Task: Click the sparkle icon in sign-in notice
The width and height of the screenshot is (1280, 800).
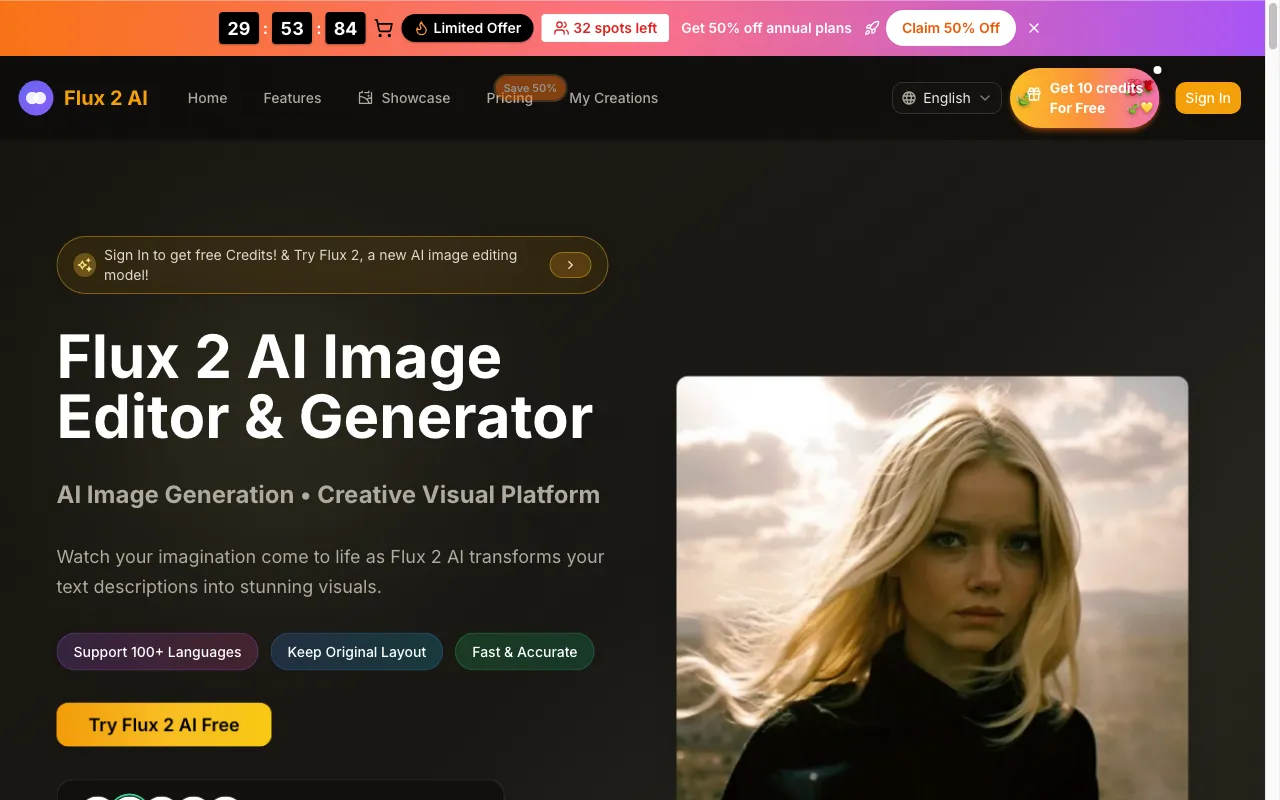Action: pyautogui.click(x=85, y=265)
